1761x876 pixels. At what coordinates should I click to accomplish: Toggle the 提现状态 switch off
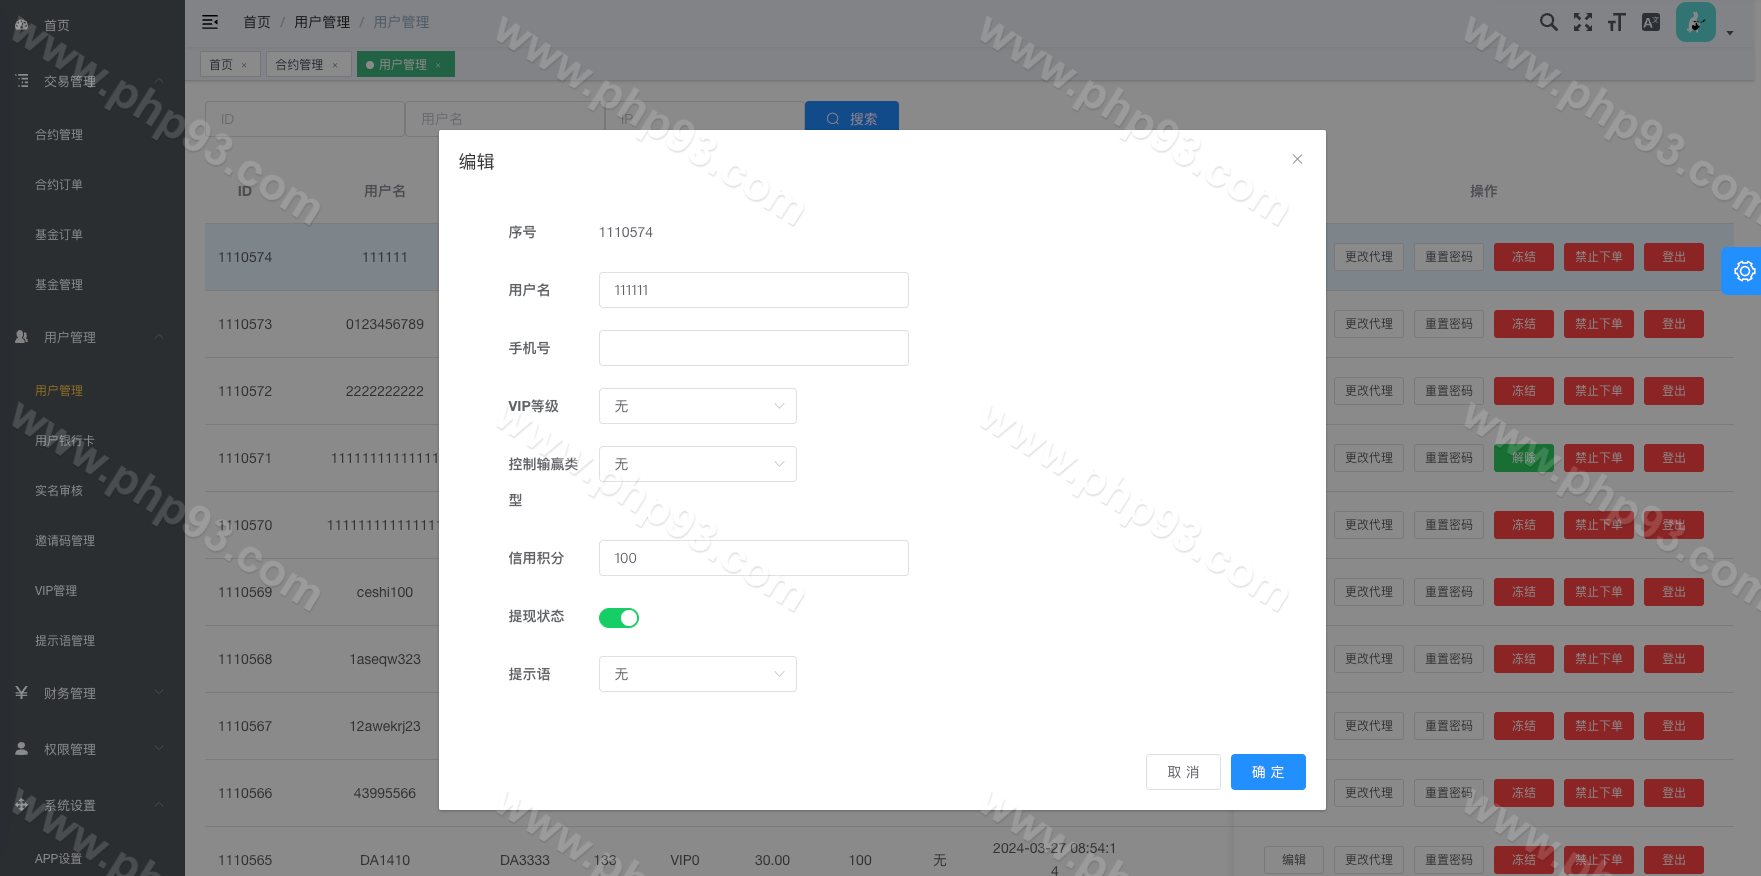pyautogui.click(x=618, y=618)
